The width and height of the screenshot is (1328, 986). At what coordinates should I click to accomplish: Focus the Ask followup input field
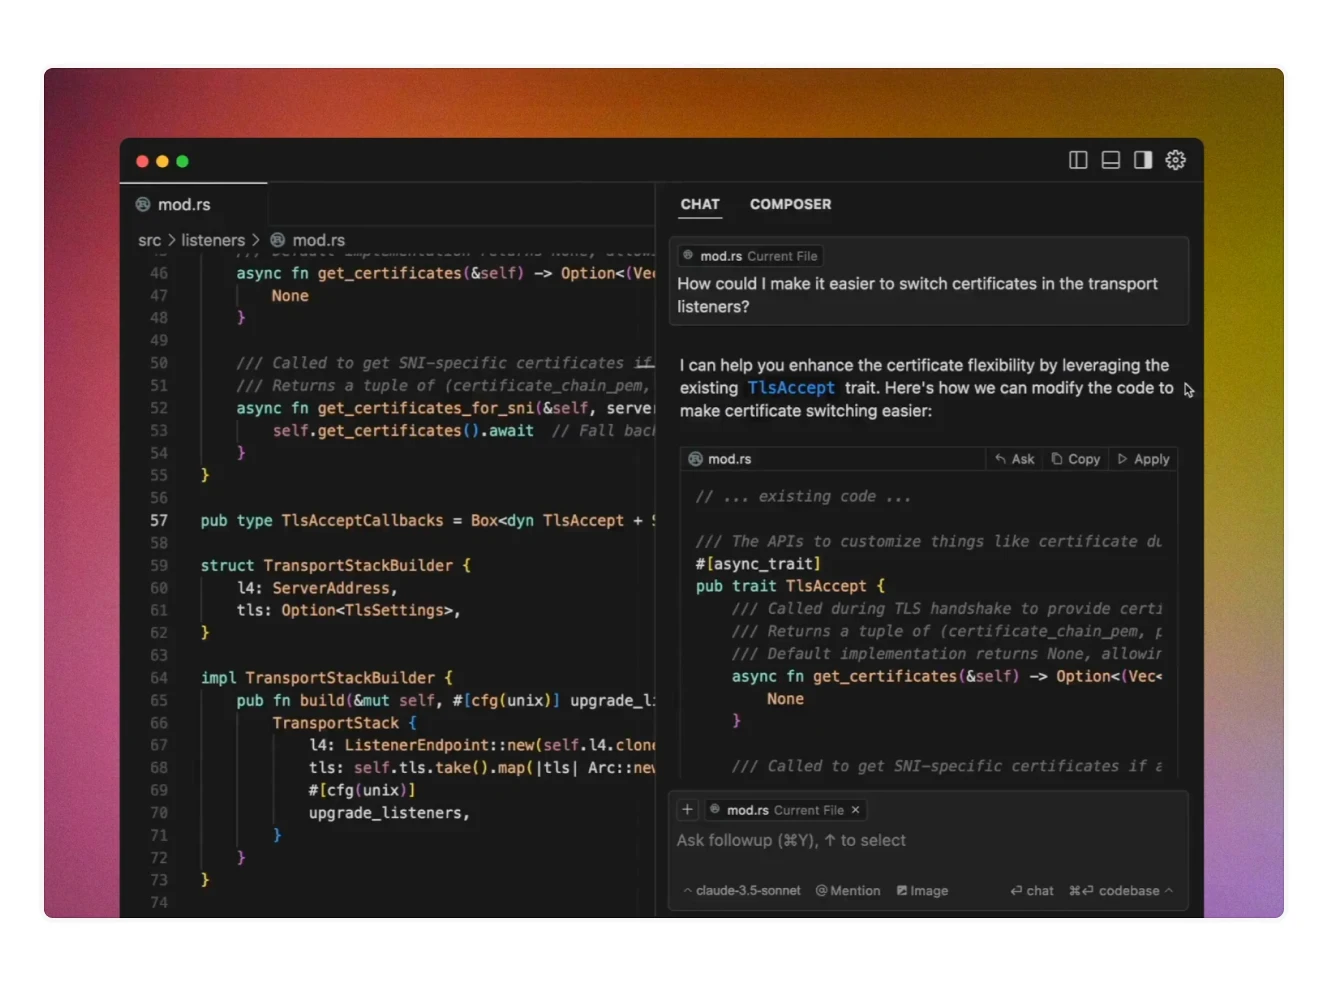pyautogui.click(x=928, y=841)
